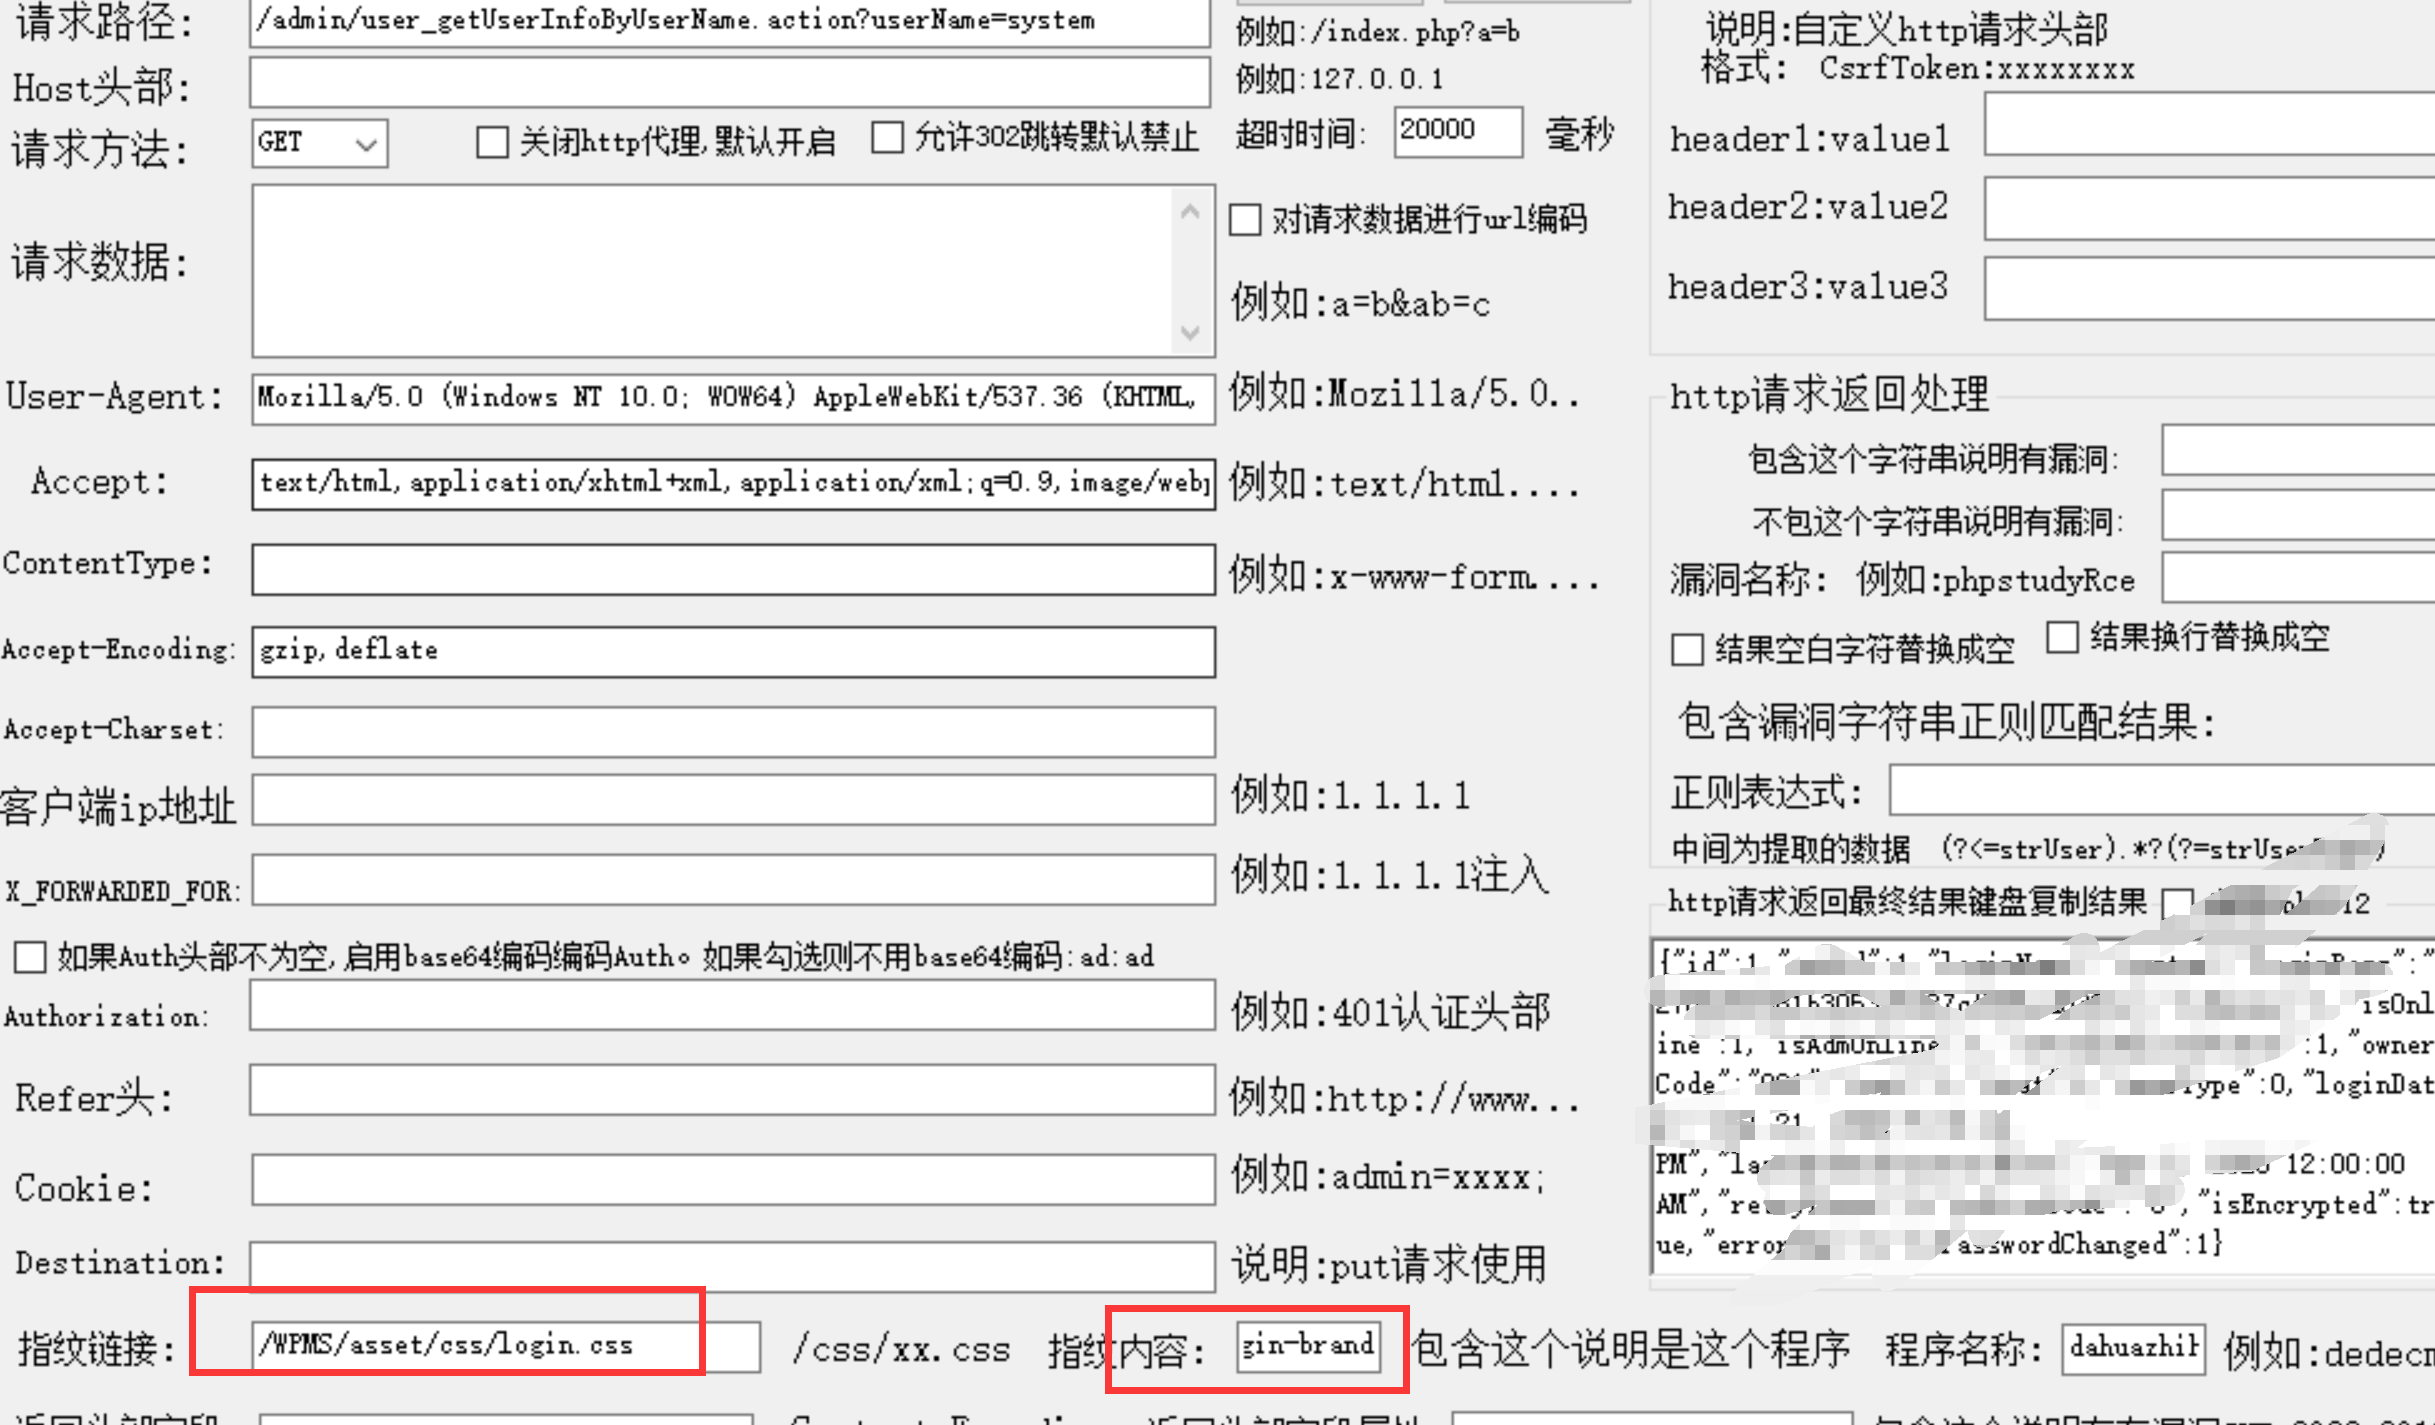2435x1425 pixels.
Task: Focus the header1:value1 input field
Action: click(x=2209, y=124)
